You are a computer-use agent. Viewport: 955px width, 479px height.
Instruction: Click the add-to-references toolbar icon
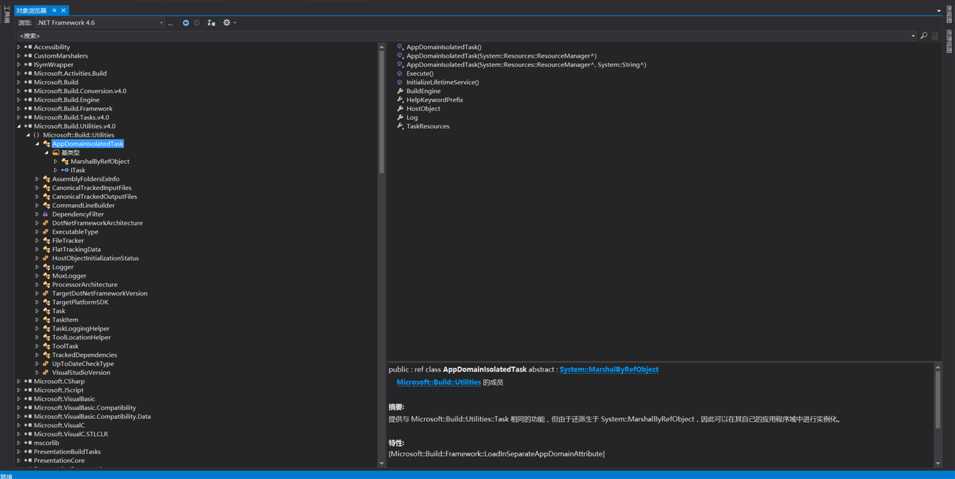pos(211,23)
